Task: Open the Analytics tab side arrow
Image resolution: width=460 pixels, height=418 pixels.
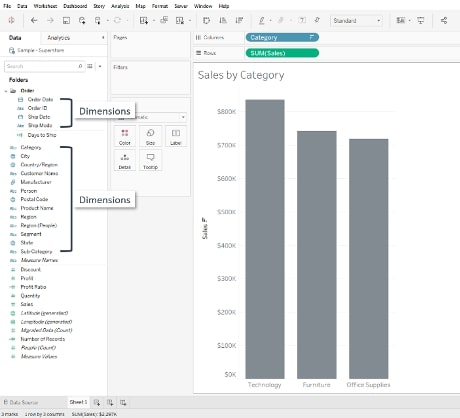Action: [x=103, y=38]
